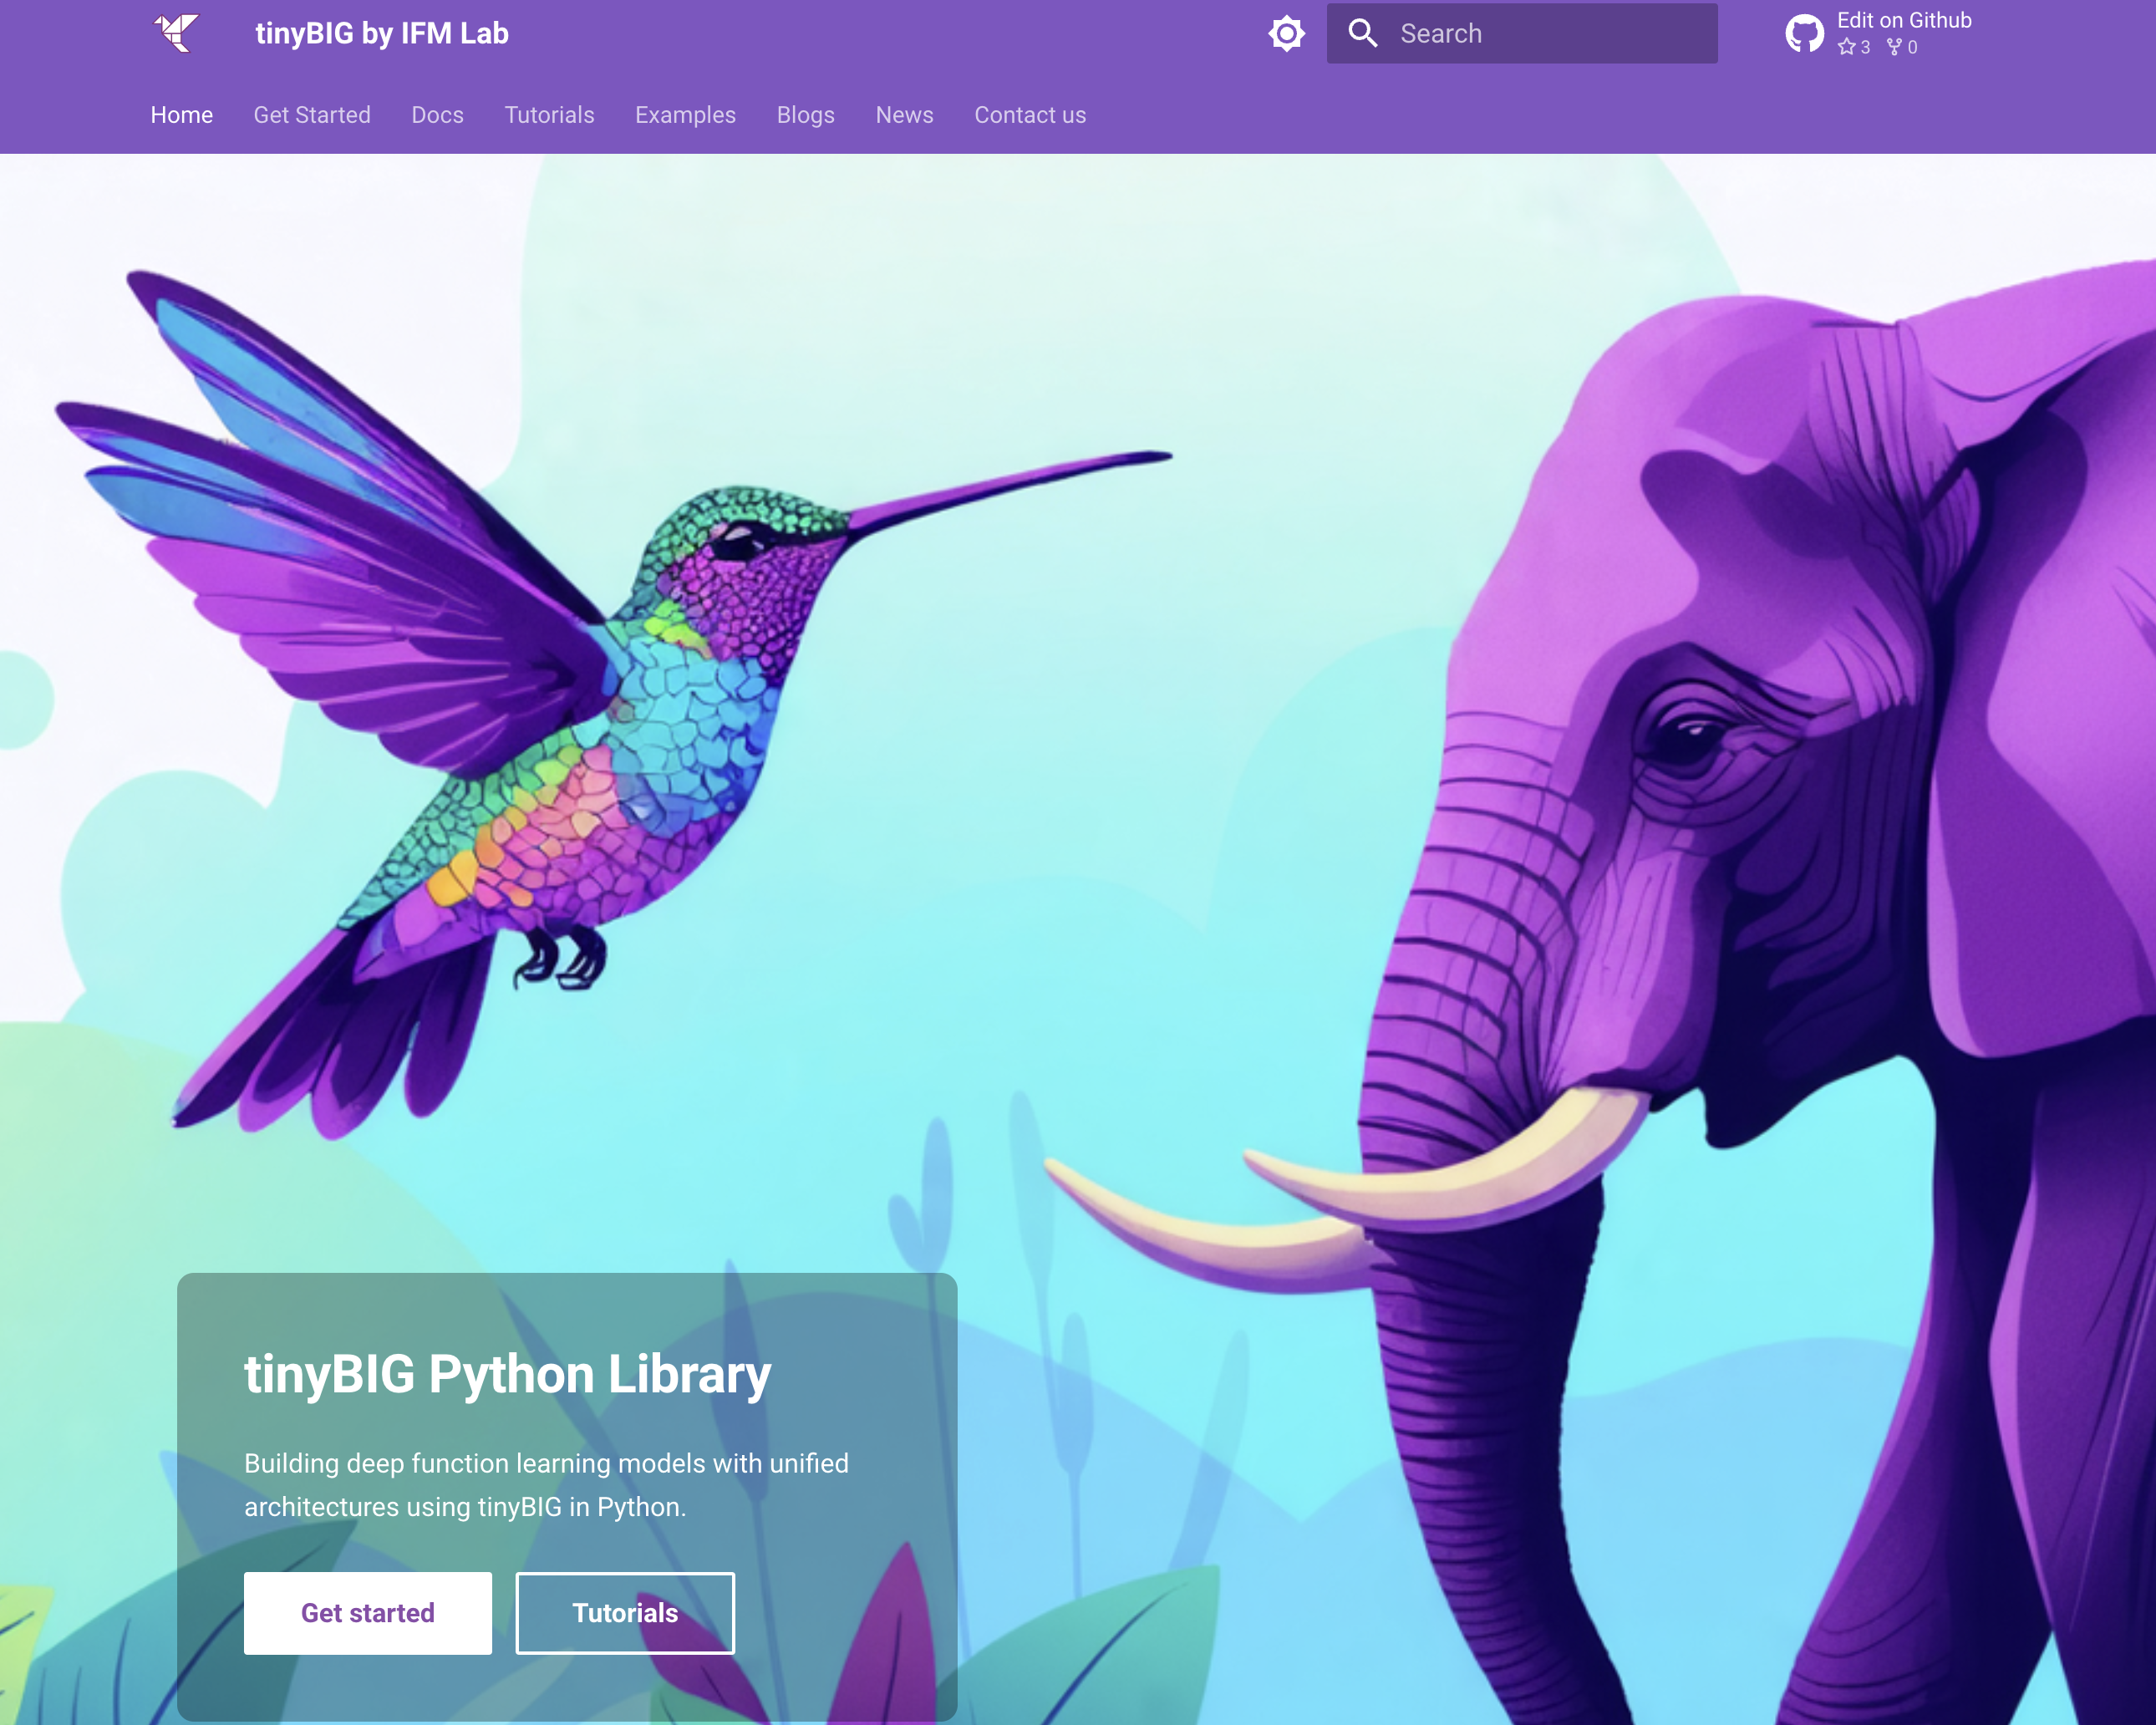Switch to the Tutorials tab

pos(549,115)
